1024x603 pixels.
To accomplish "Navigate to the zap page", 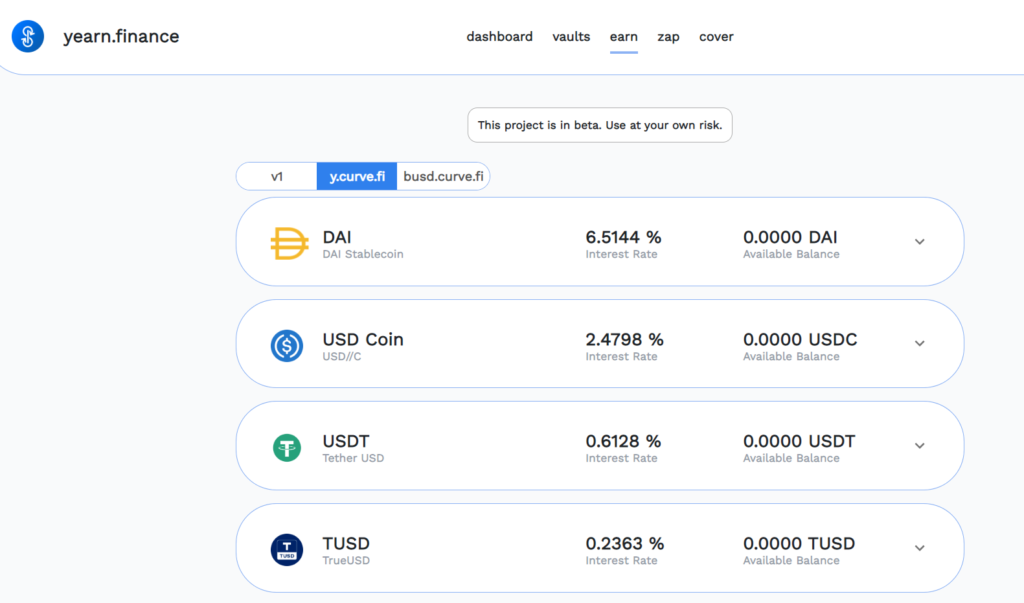I will pos(668,37).
